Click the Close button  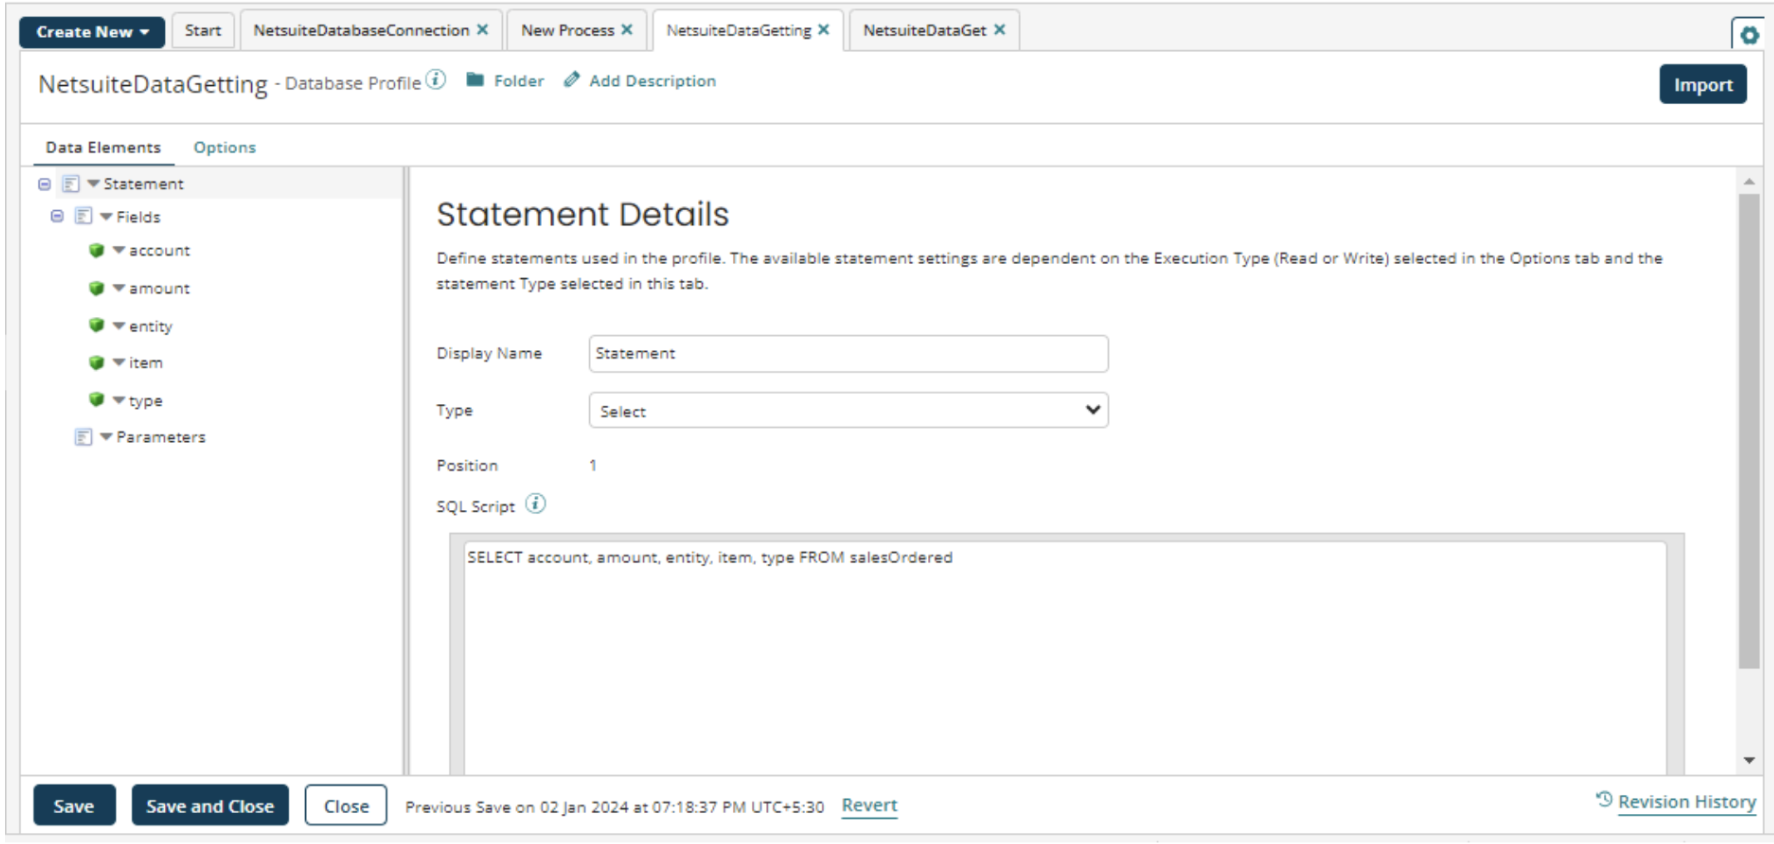coord(346,806)
